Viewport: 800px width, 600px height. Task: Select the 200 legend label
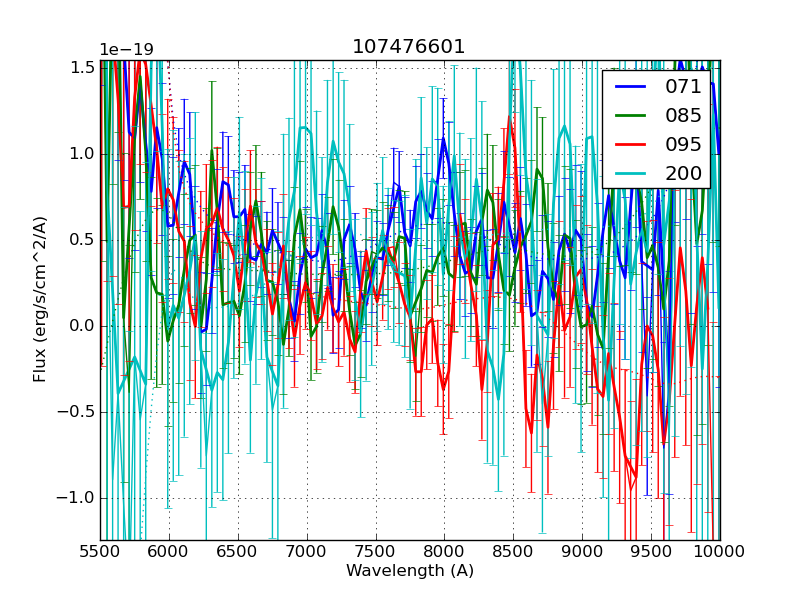[683, 172]
